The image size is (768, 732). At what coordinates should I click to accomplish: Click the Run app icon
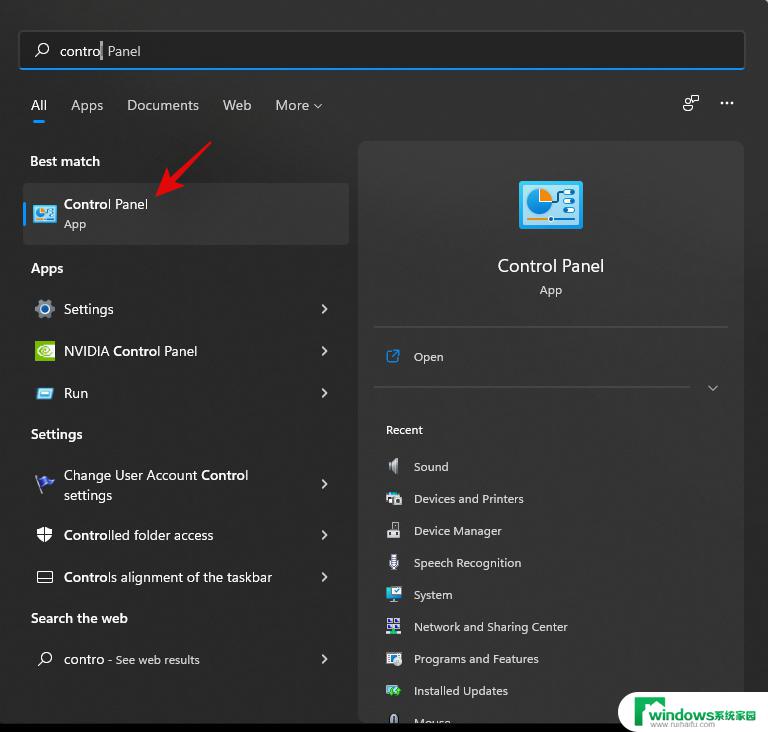click(x=45, y=393)
